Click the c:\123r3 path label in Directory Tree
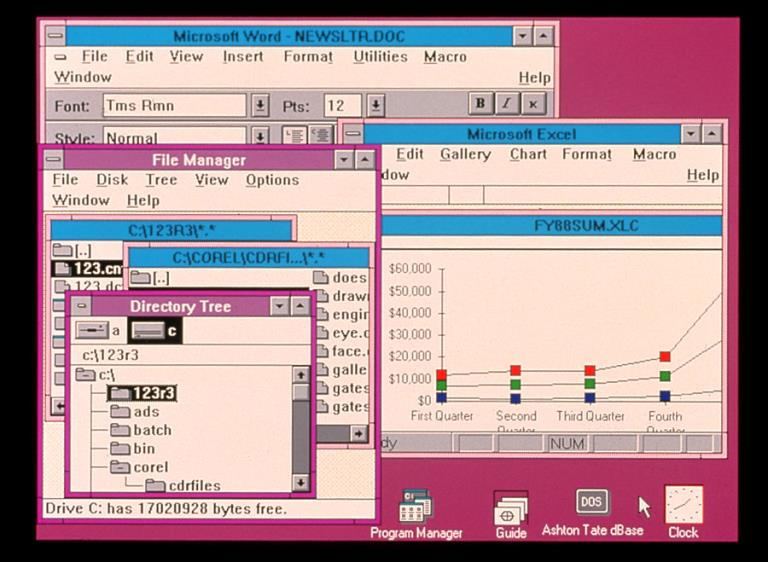 click(110, 355)
